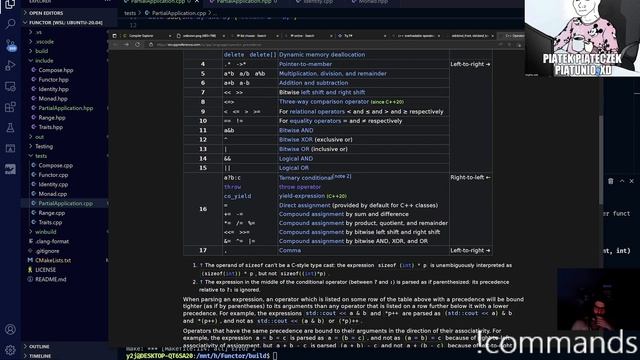Open the Three-way comparison operator link

pyautogui.click(x=324, y=102)
